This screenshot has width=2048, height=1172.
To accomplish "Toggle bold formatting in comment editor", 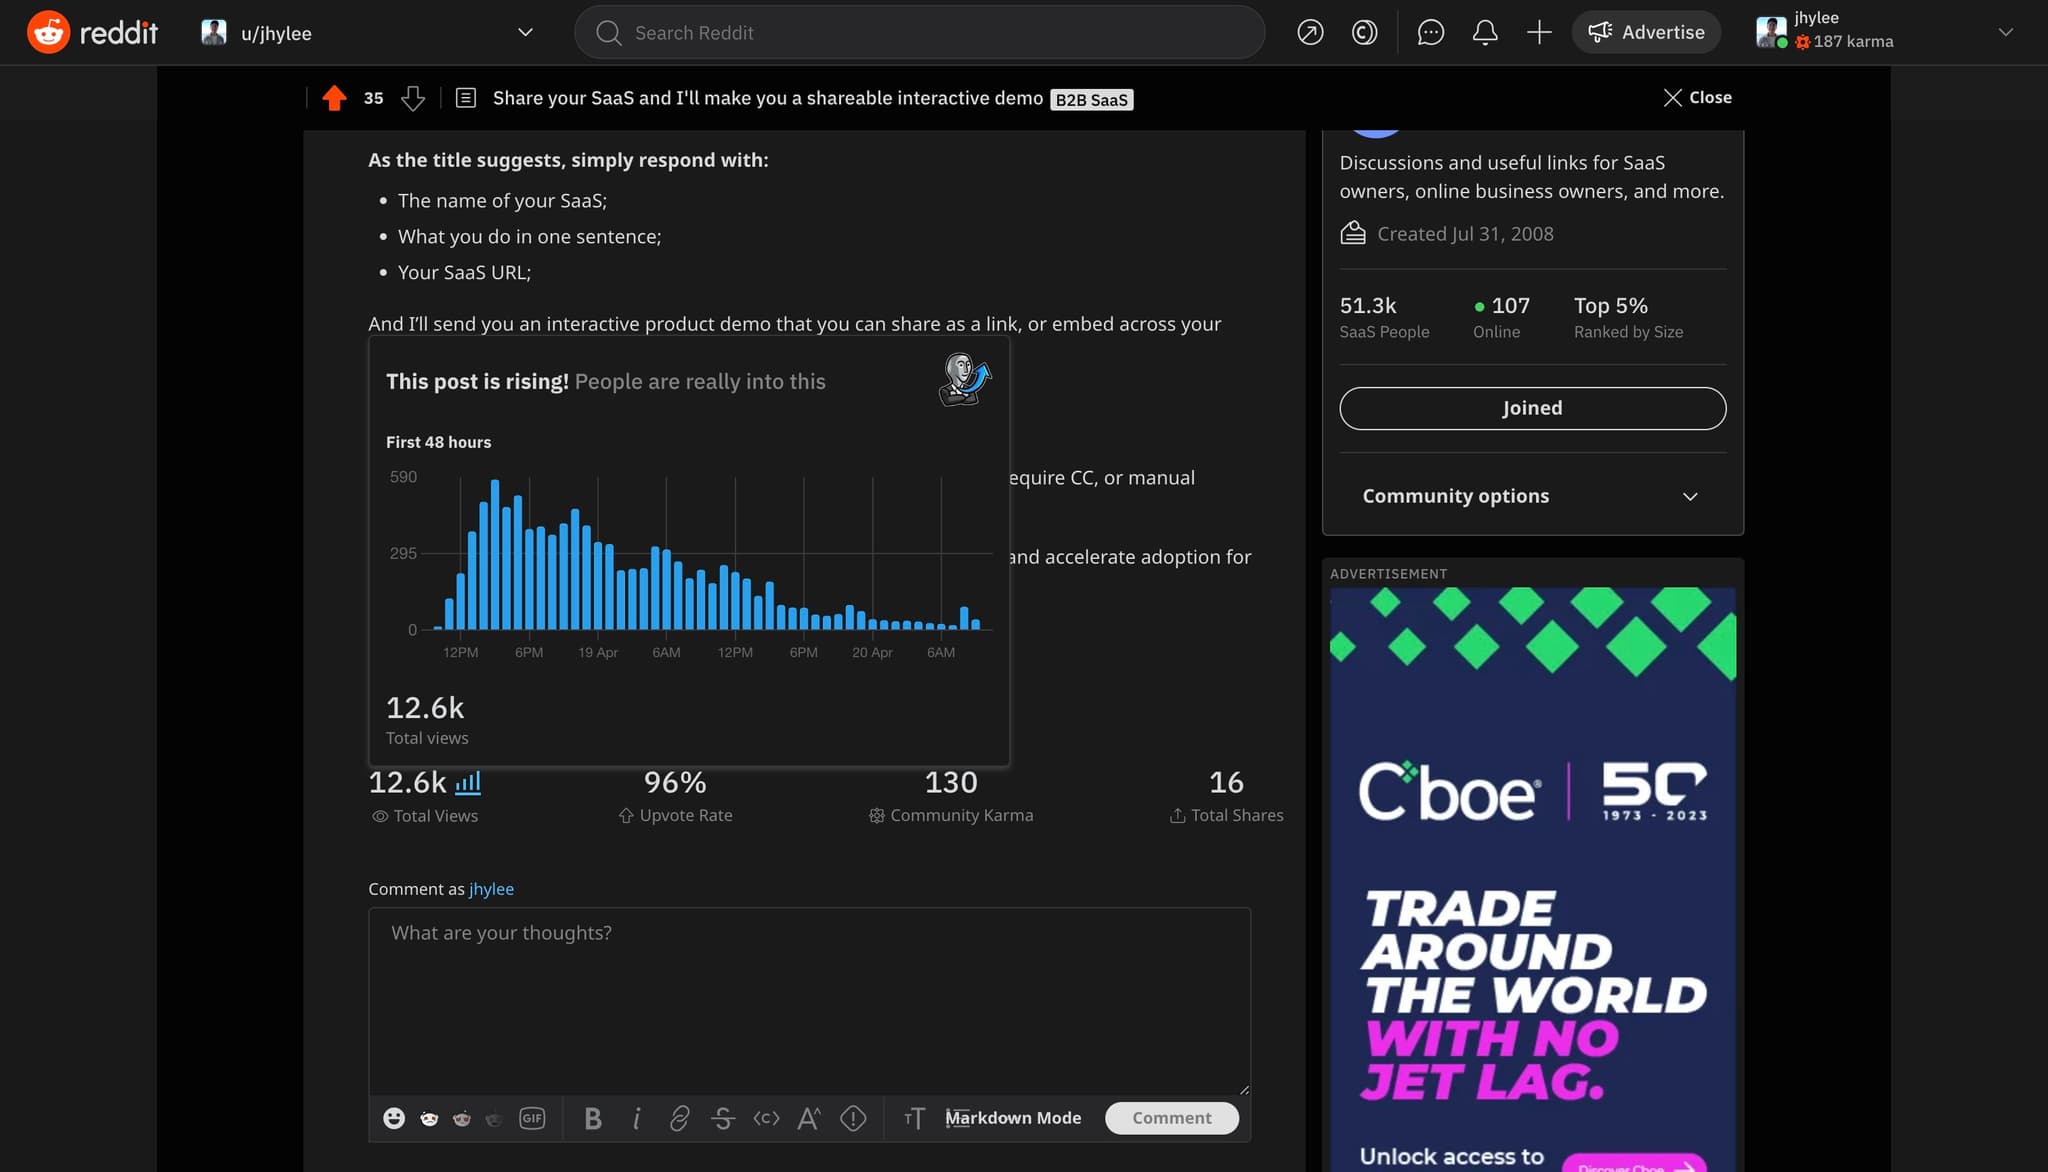I will click(x=593, y=1118).
